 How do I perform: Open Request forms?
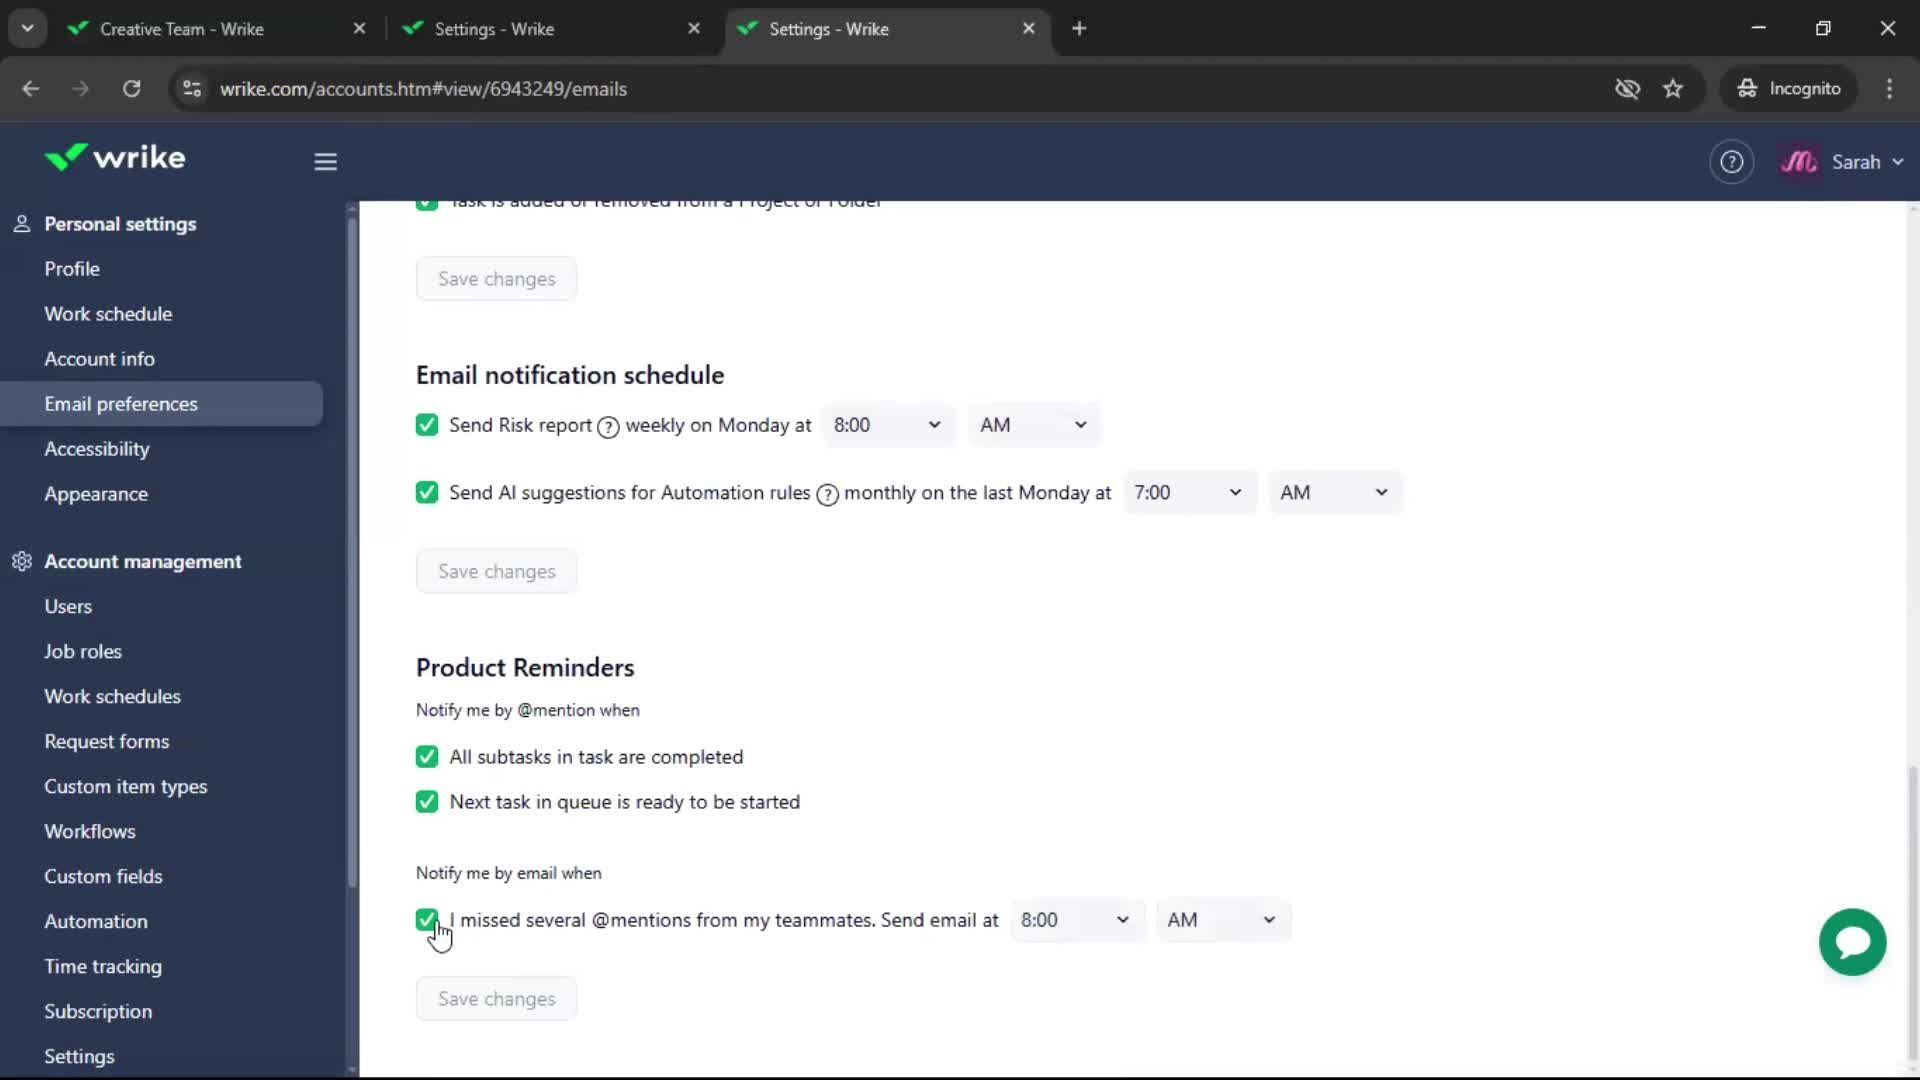point(107,742)
